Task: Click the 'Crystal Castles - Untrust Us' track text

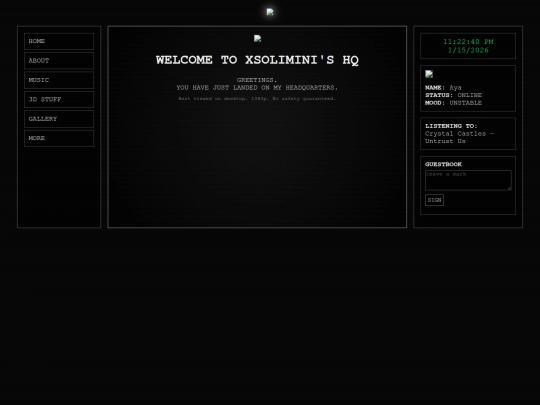Action: coord(459,137)
